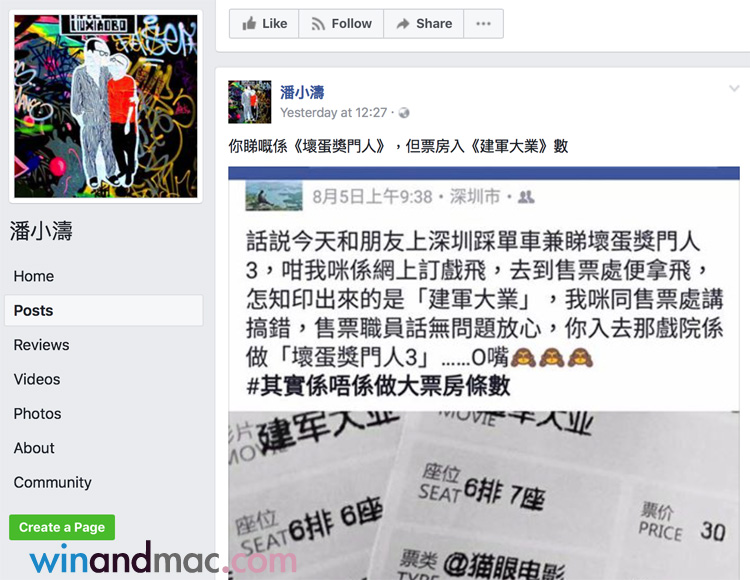Open the movie ticket photo in post
This screenshot has width=750, height=580.
point(484,495)
